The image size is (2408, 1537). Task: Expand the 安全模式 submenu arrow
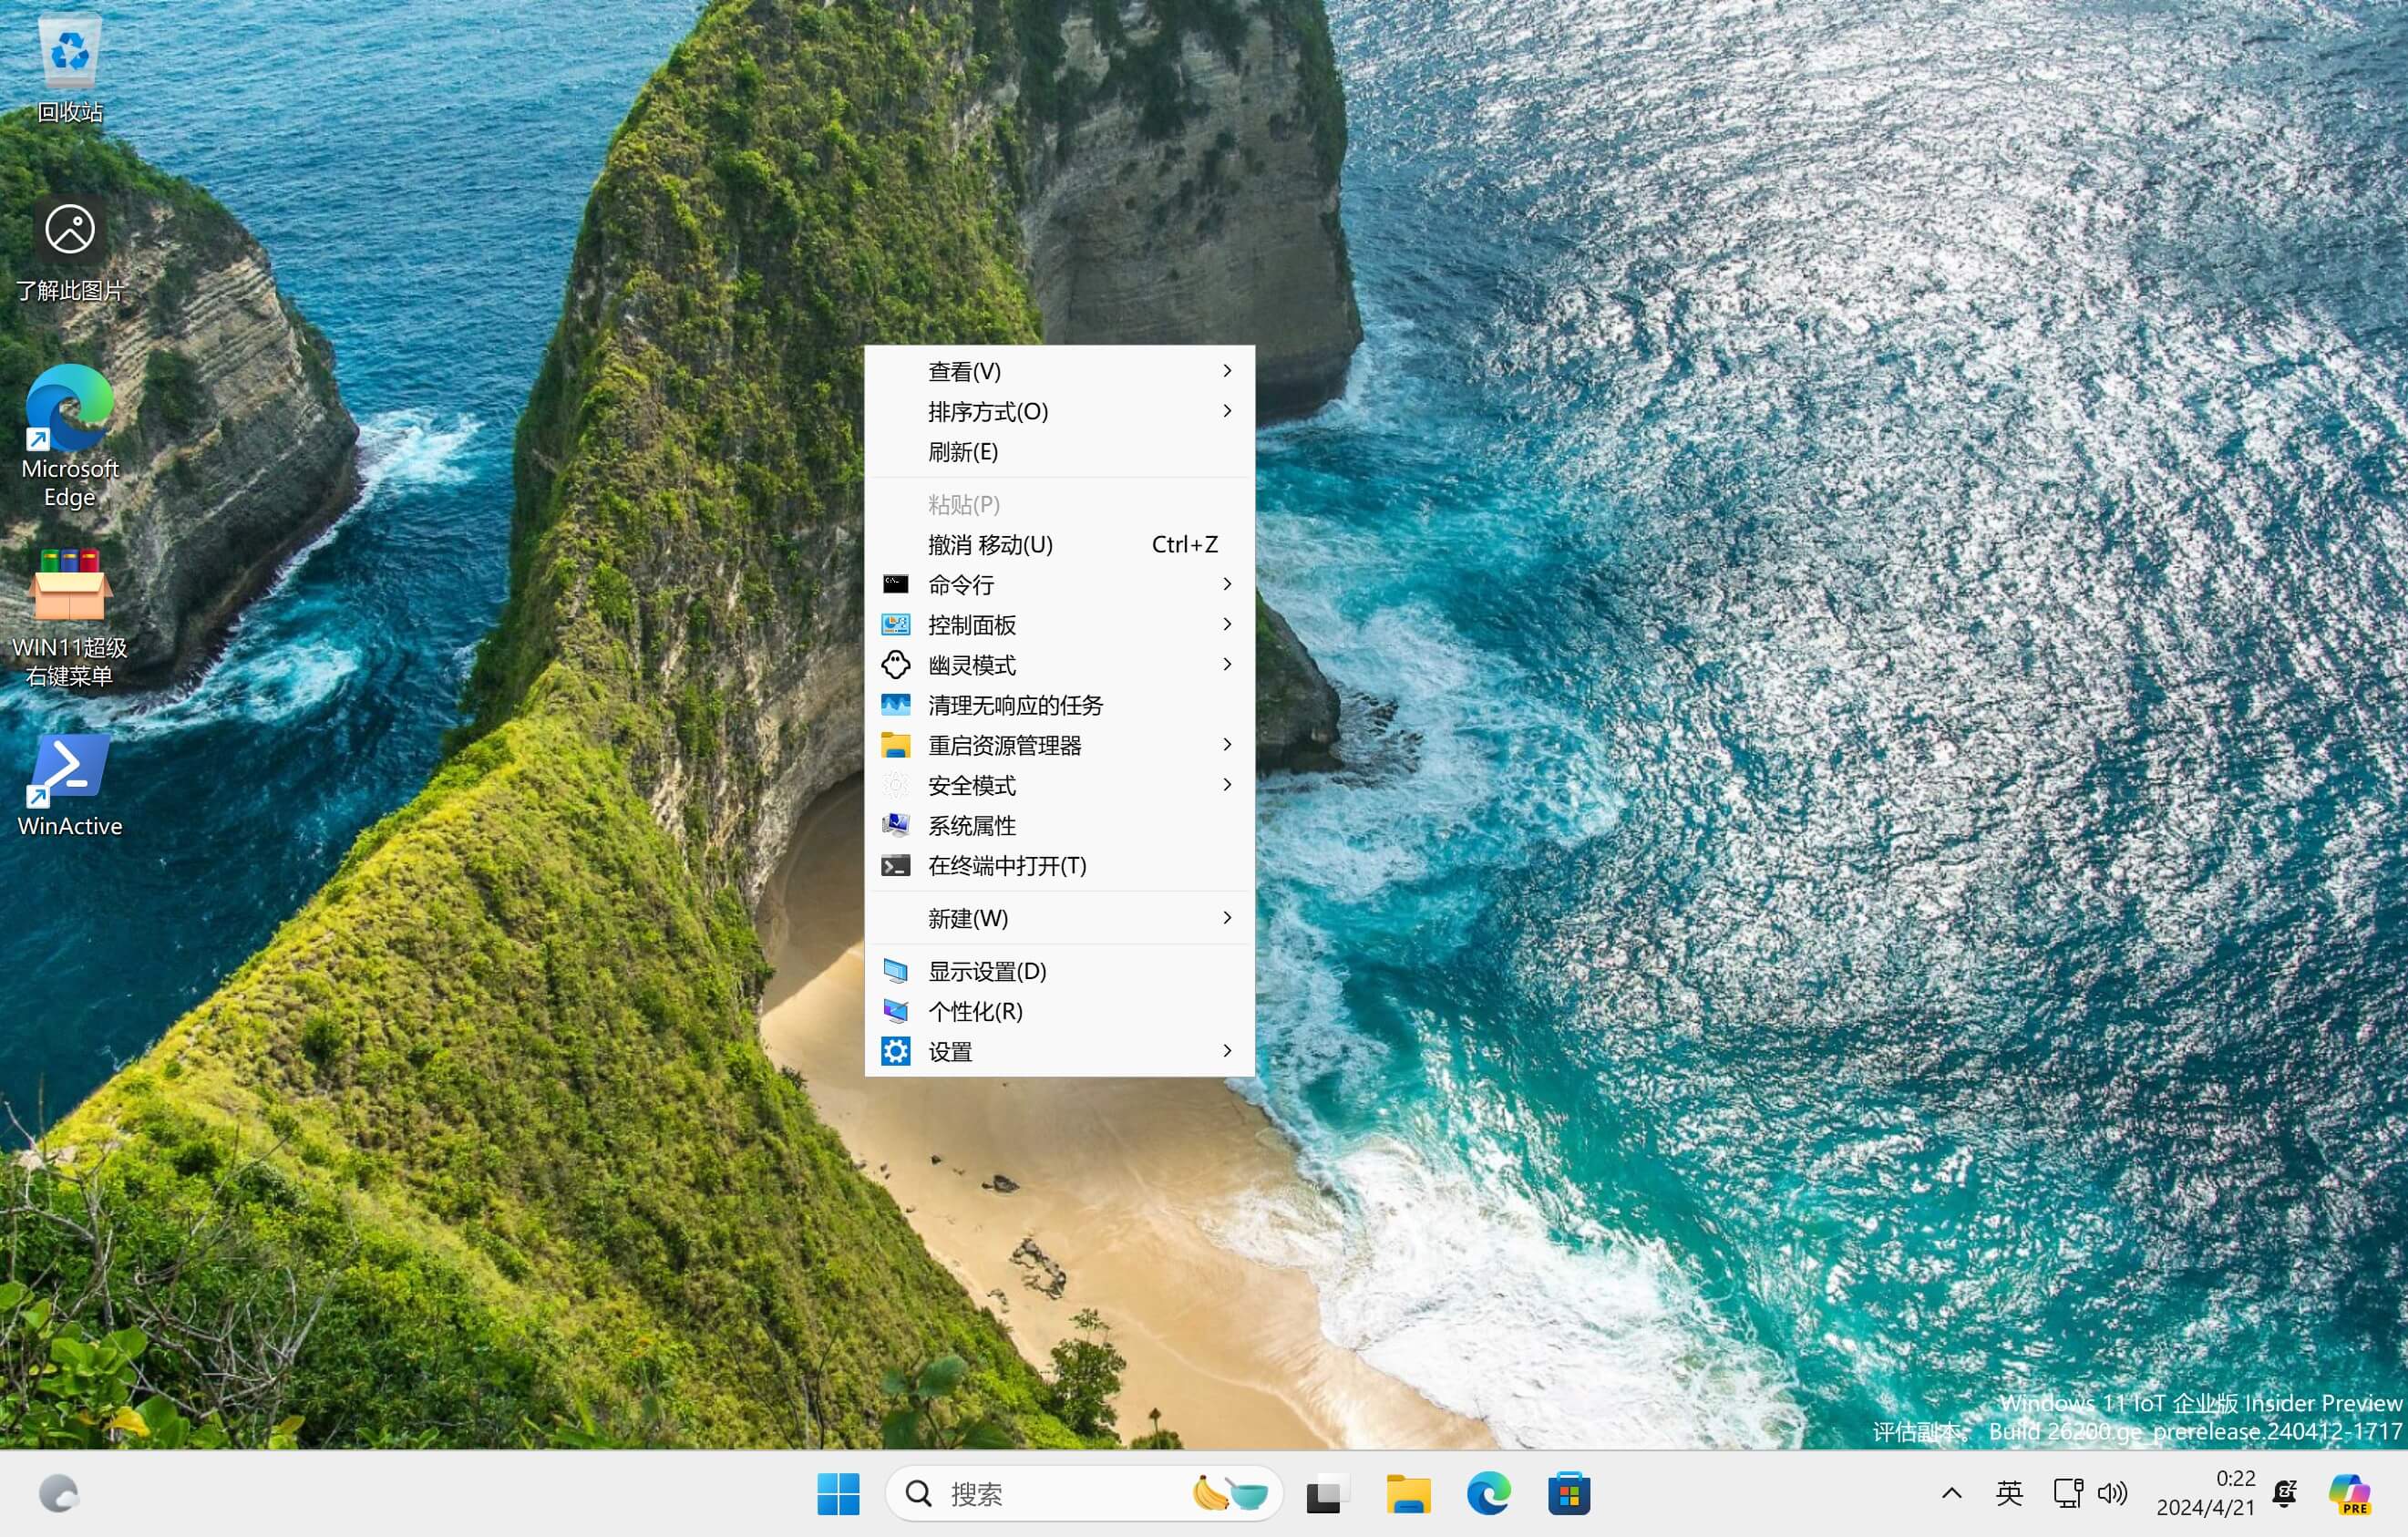[x=1227, y=785]
